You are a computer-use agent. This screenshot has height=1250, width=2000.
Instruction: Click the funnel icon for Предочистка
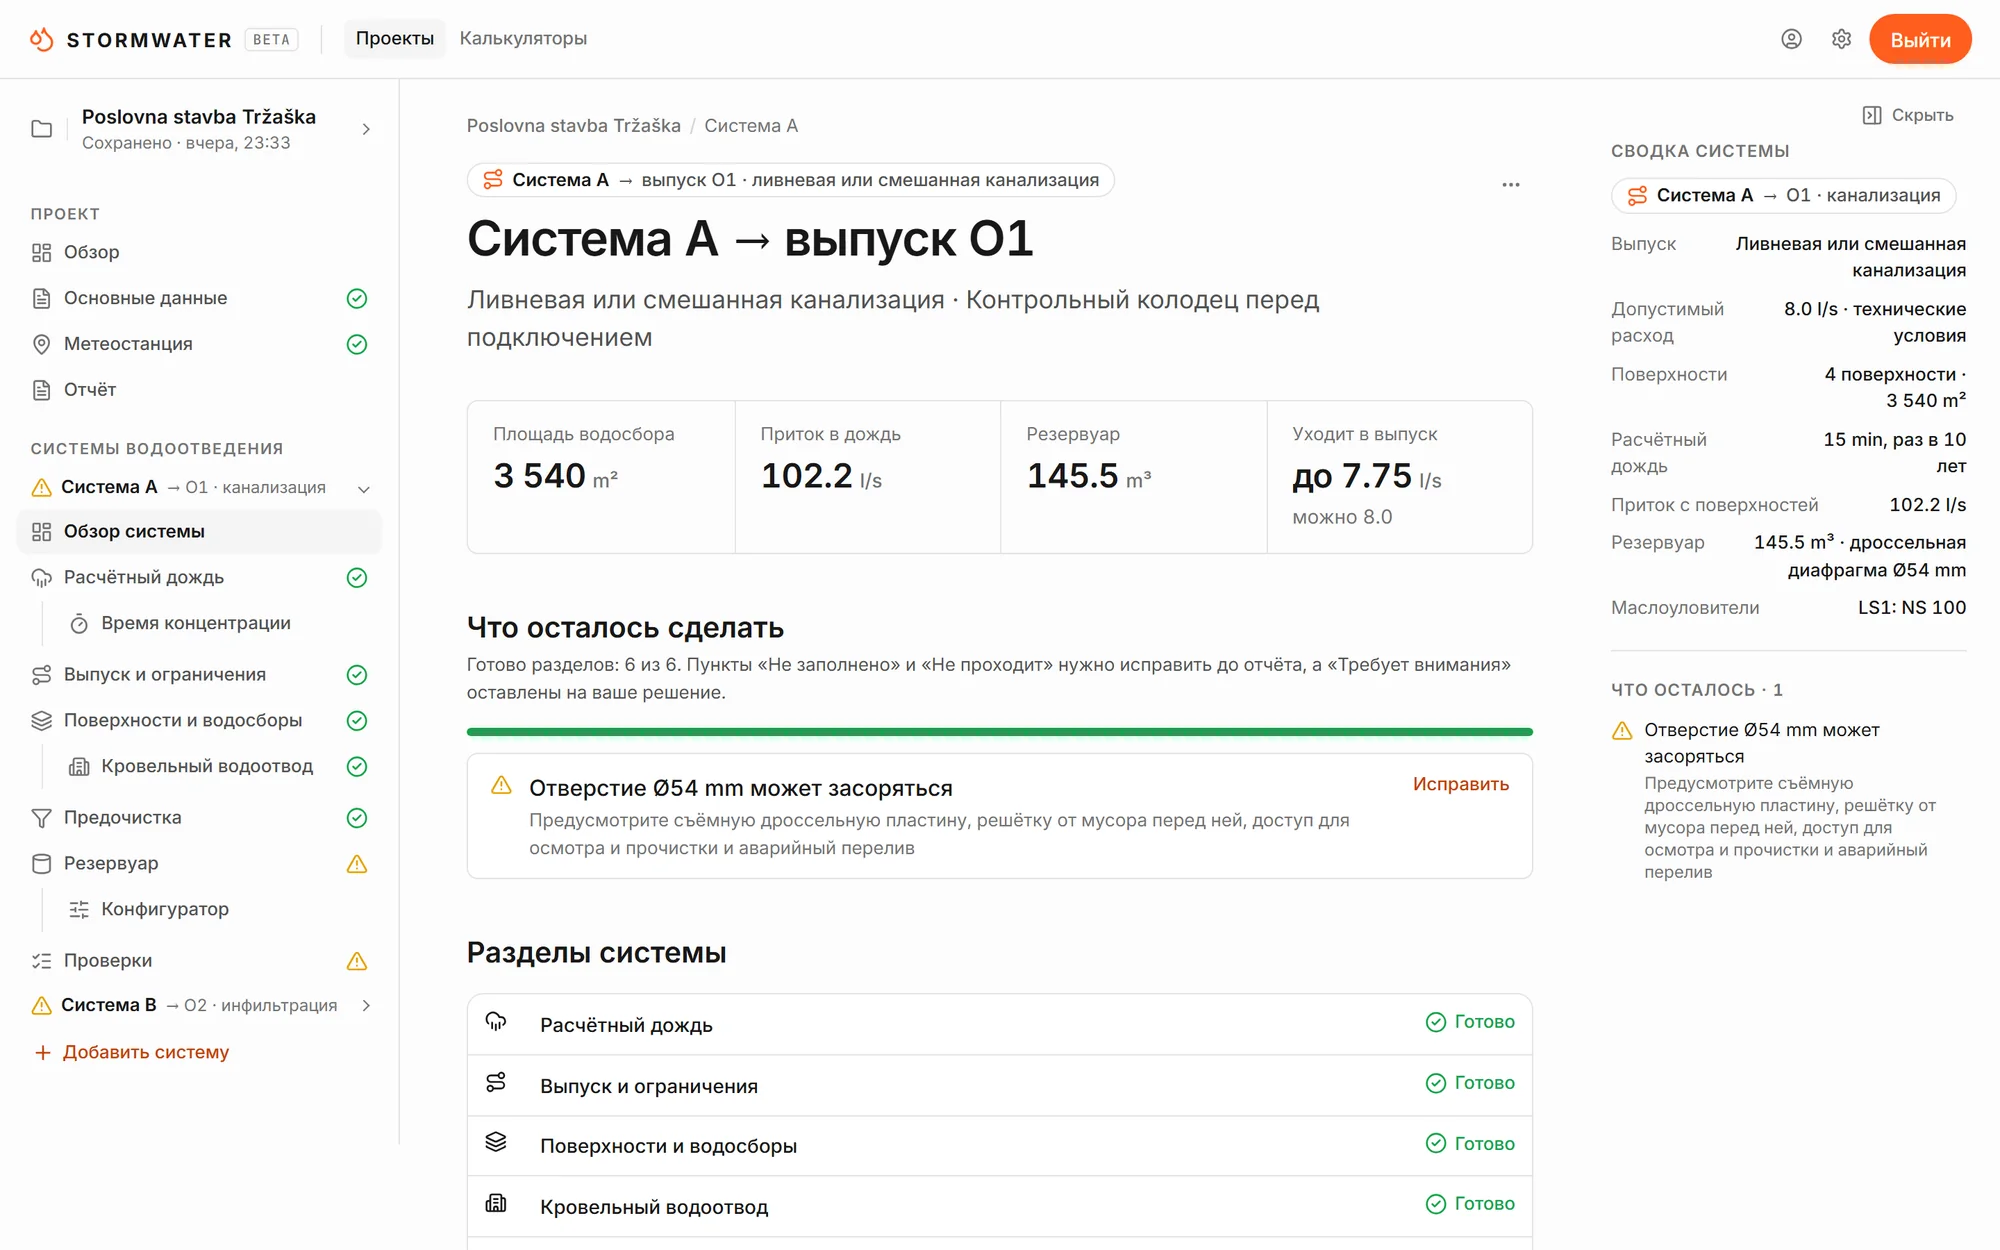[41, 818]
